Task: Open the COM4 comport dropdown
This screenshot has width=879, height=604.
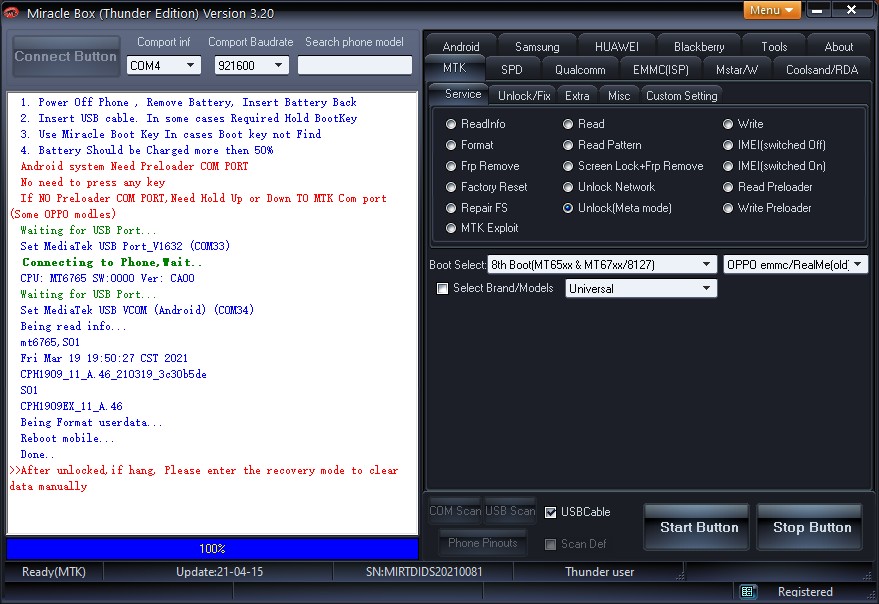Action: pos(163,66)
